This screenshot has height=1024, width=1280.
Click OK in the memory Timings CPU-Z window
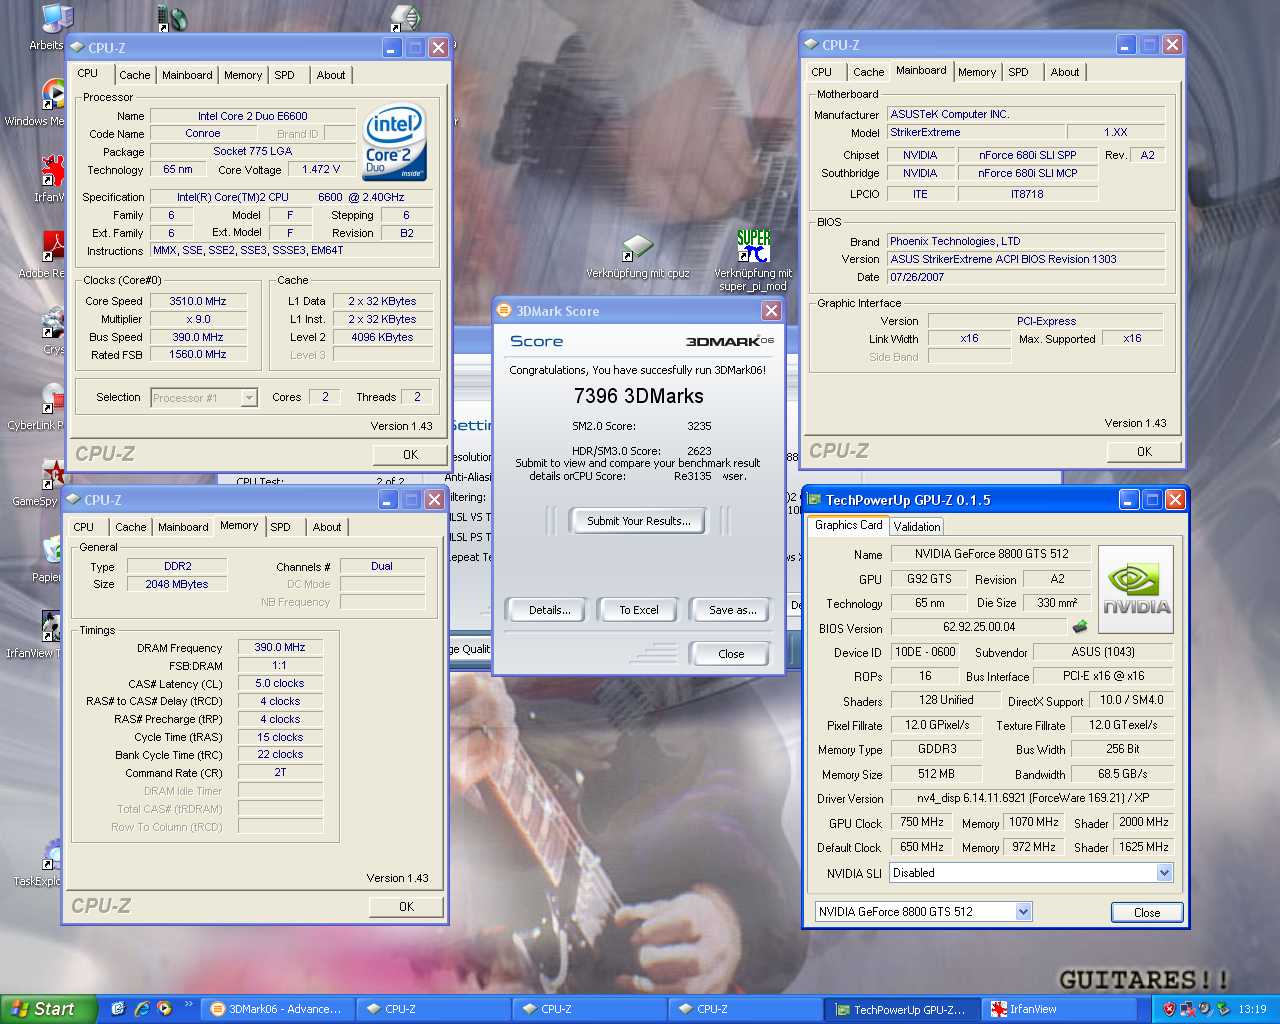(406, 907)
